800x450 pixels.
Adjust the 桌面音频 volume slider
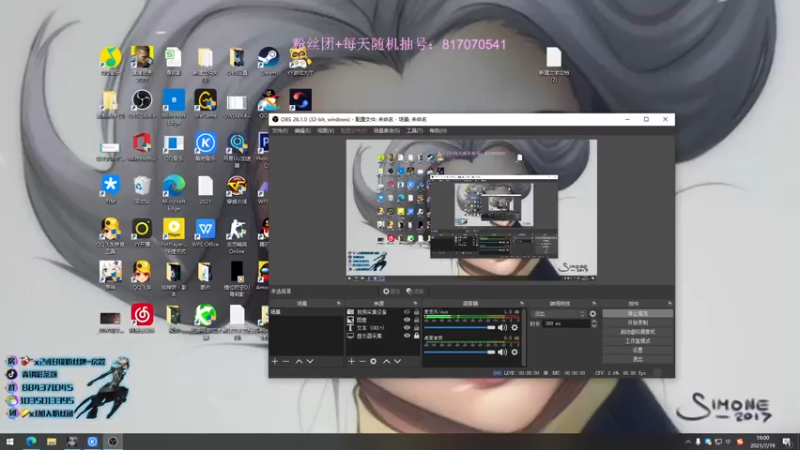pyautogui.click(x=460, y=352)
